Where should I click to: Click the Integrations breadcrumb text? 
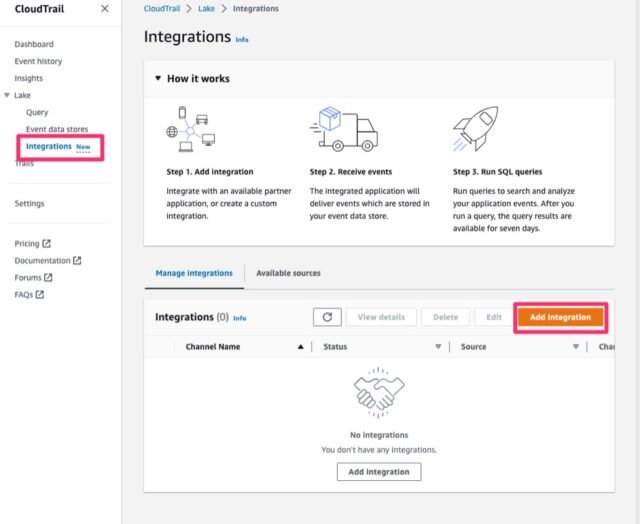point(256,8)
